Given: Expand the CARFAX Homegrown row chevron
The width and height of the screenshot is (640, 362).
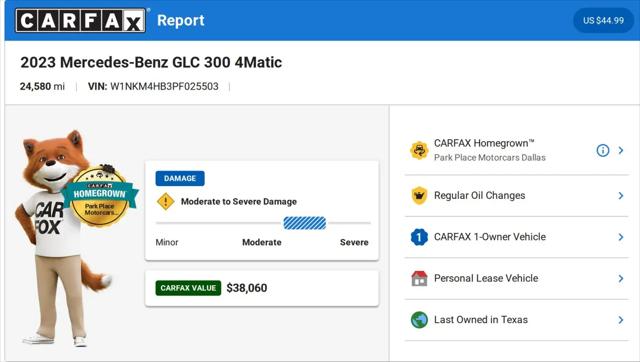Looking at the screenshot, I should click(621, 150).
